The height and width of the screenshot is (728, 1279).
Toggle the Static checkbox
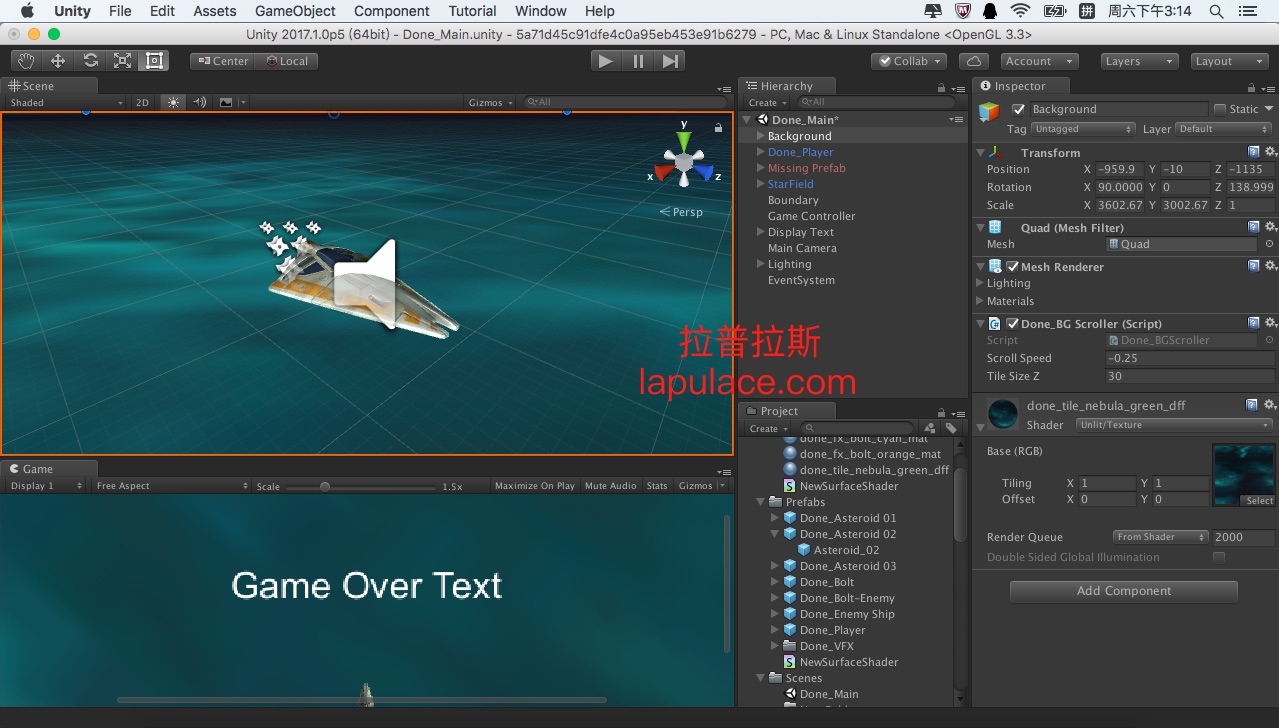tap(1220, 109)
